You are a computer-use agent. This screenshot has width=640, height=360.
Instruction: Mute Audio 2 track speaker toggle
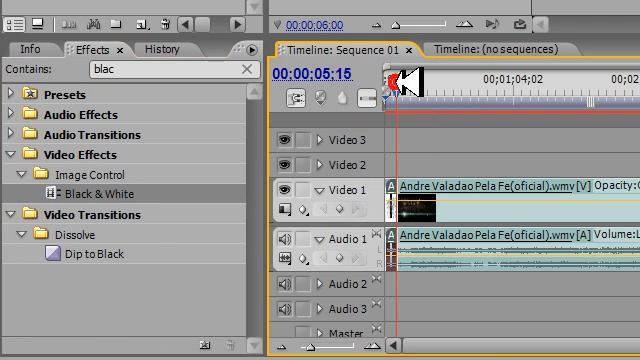(284, 284)
